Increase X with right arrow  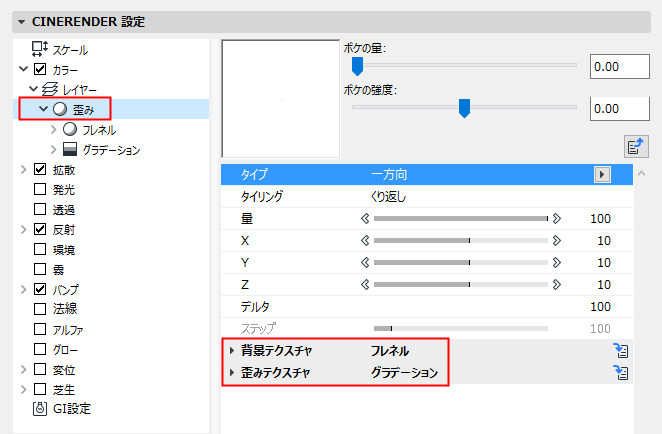click(557, 241)
